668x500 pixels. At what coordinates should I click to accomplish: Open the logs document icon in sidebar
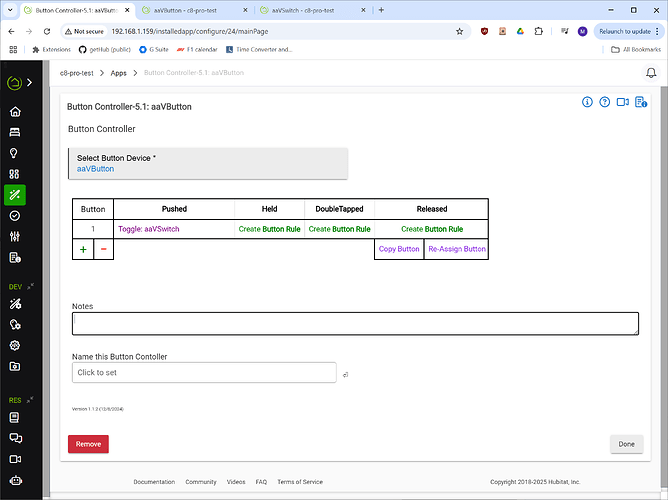[15, 258]
